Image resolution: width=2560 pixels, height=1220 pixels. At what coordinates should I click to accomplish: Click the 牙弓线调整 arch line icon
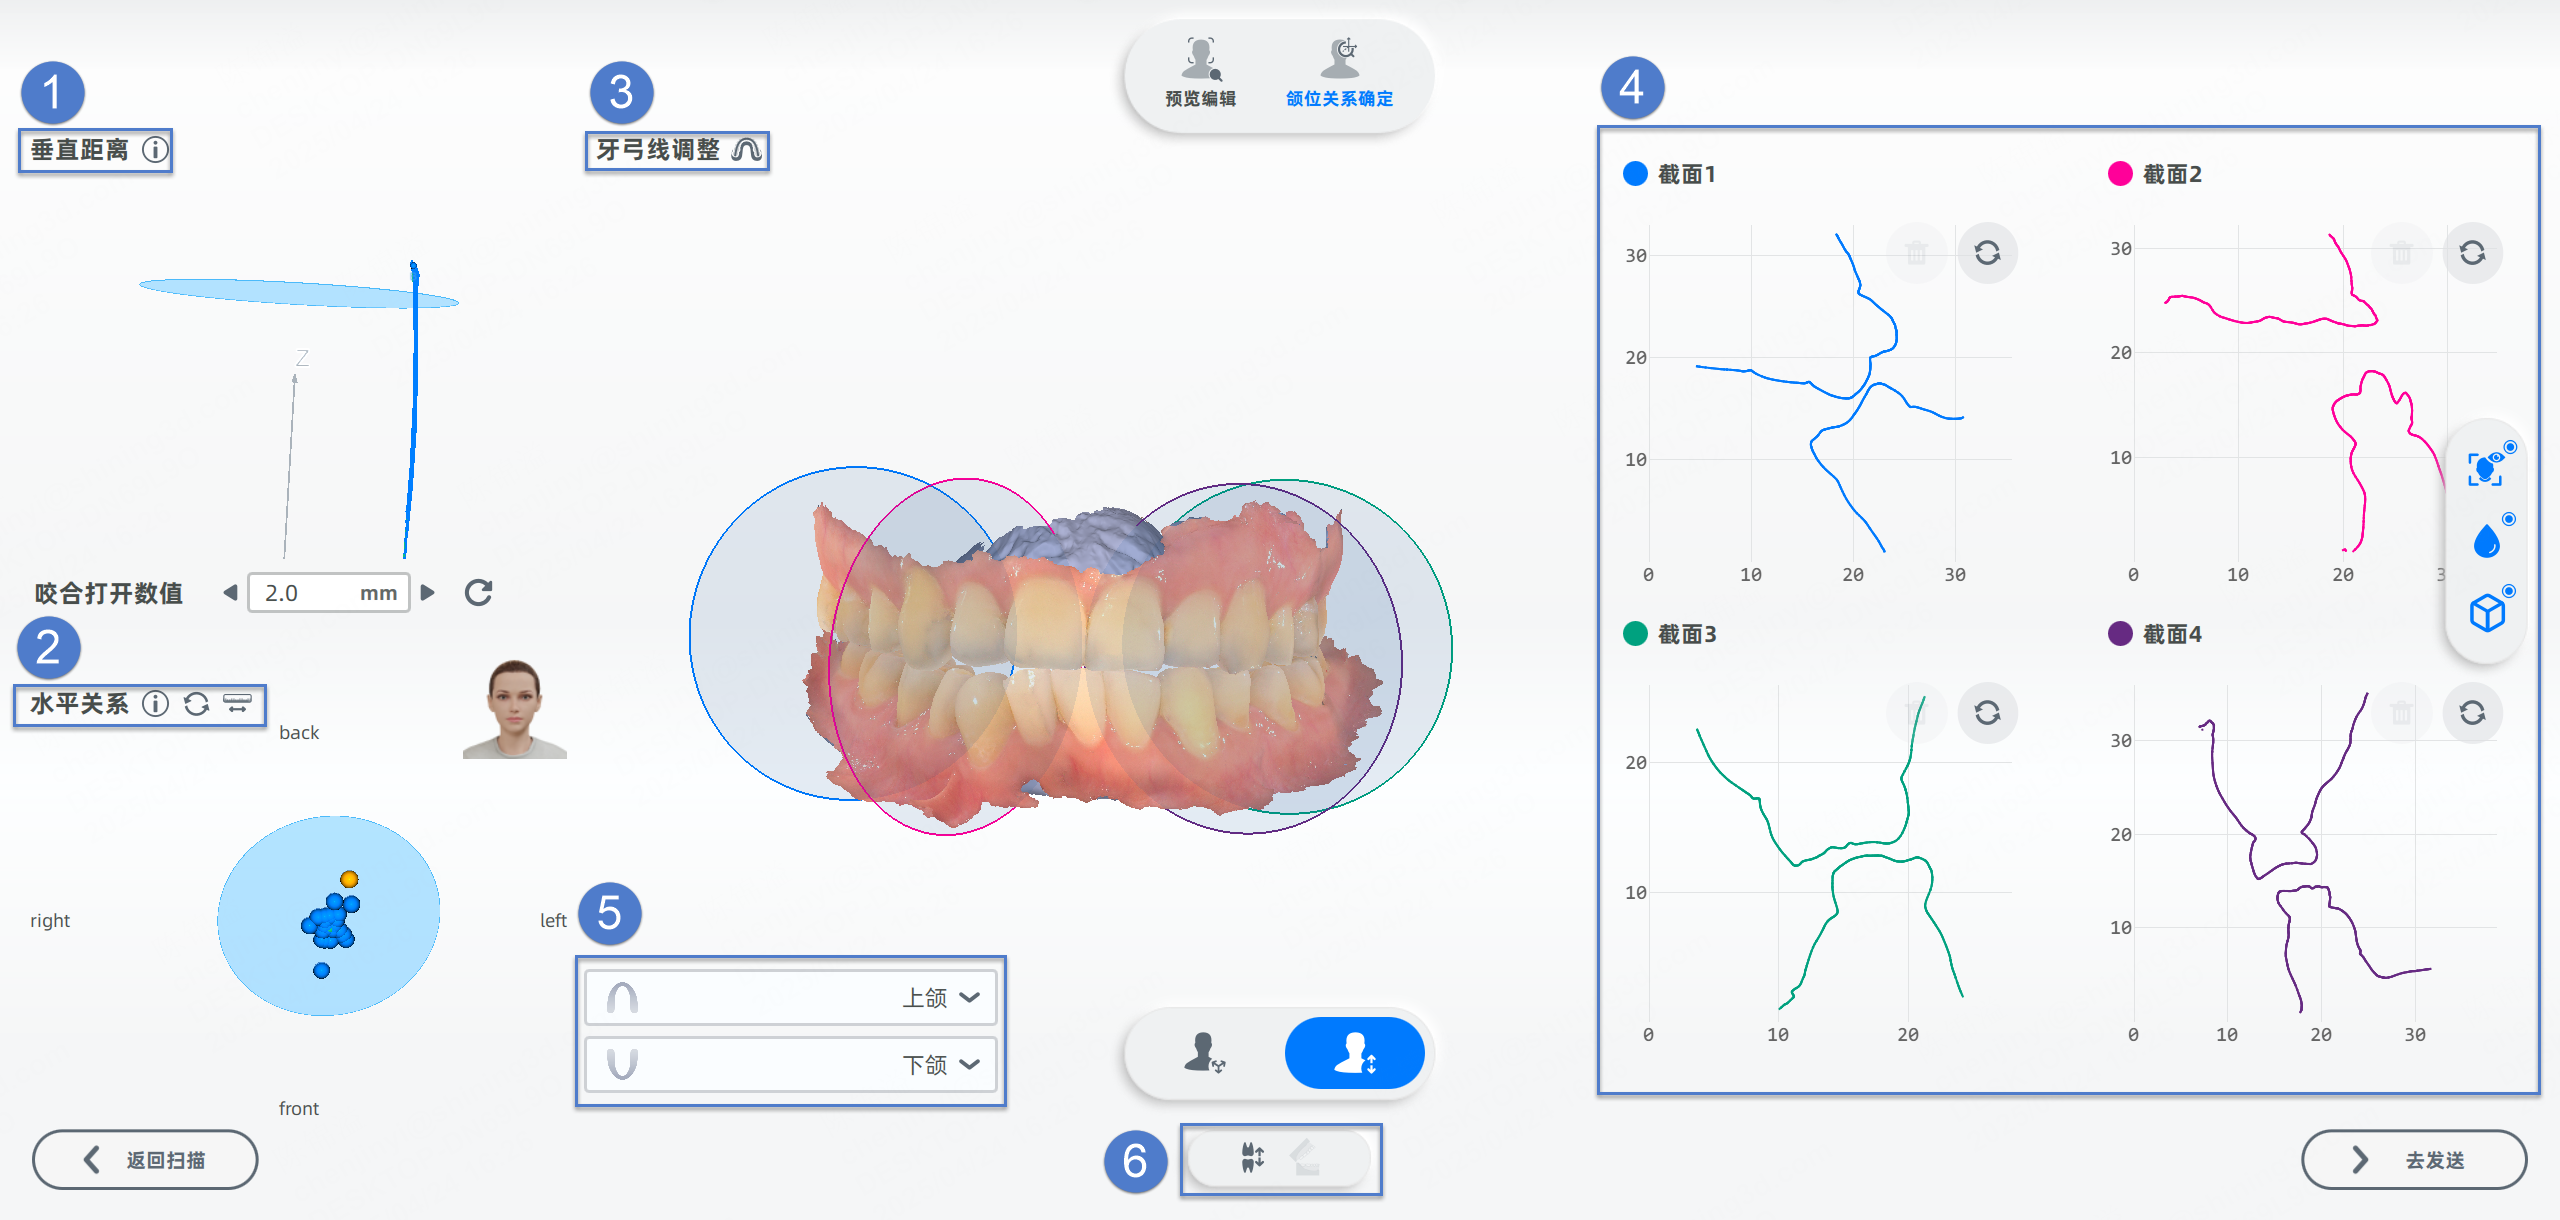pyautogui.click(x=746, y=150)
